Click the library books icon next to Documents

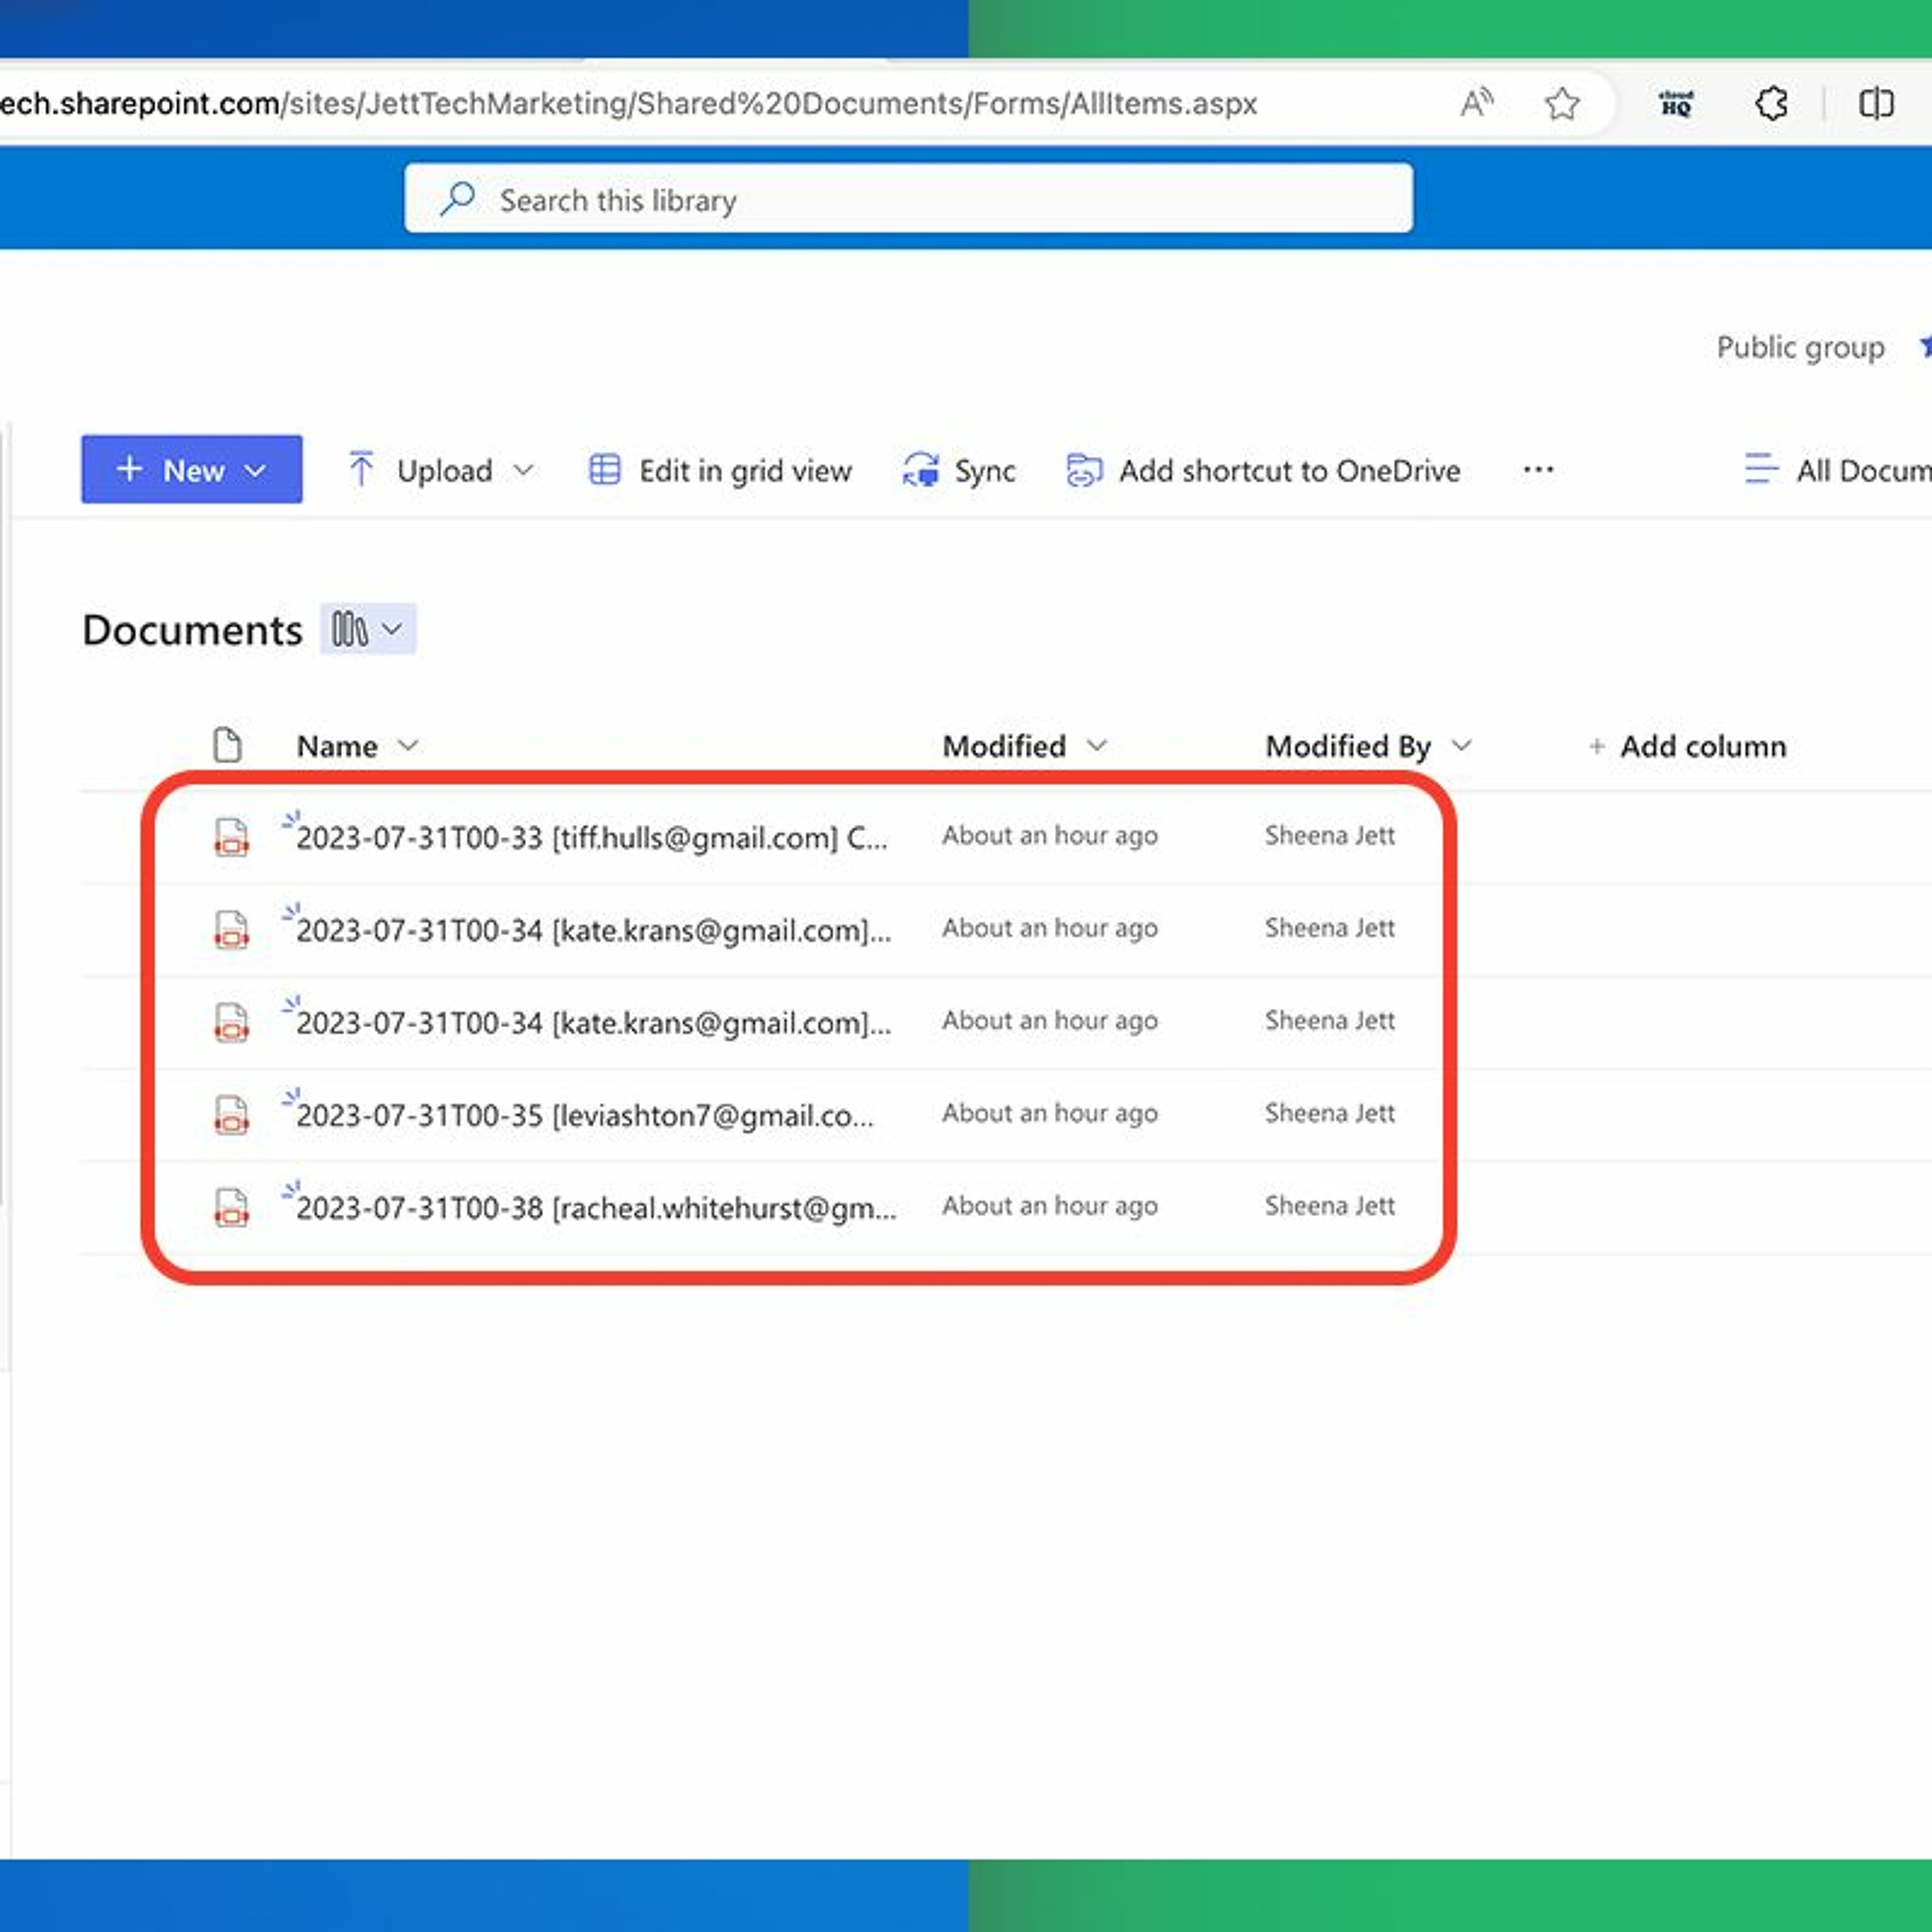click(349, 629)
